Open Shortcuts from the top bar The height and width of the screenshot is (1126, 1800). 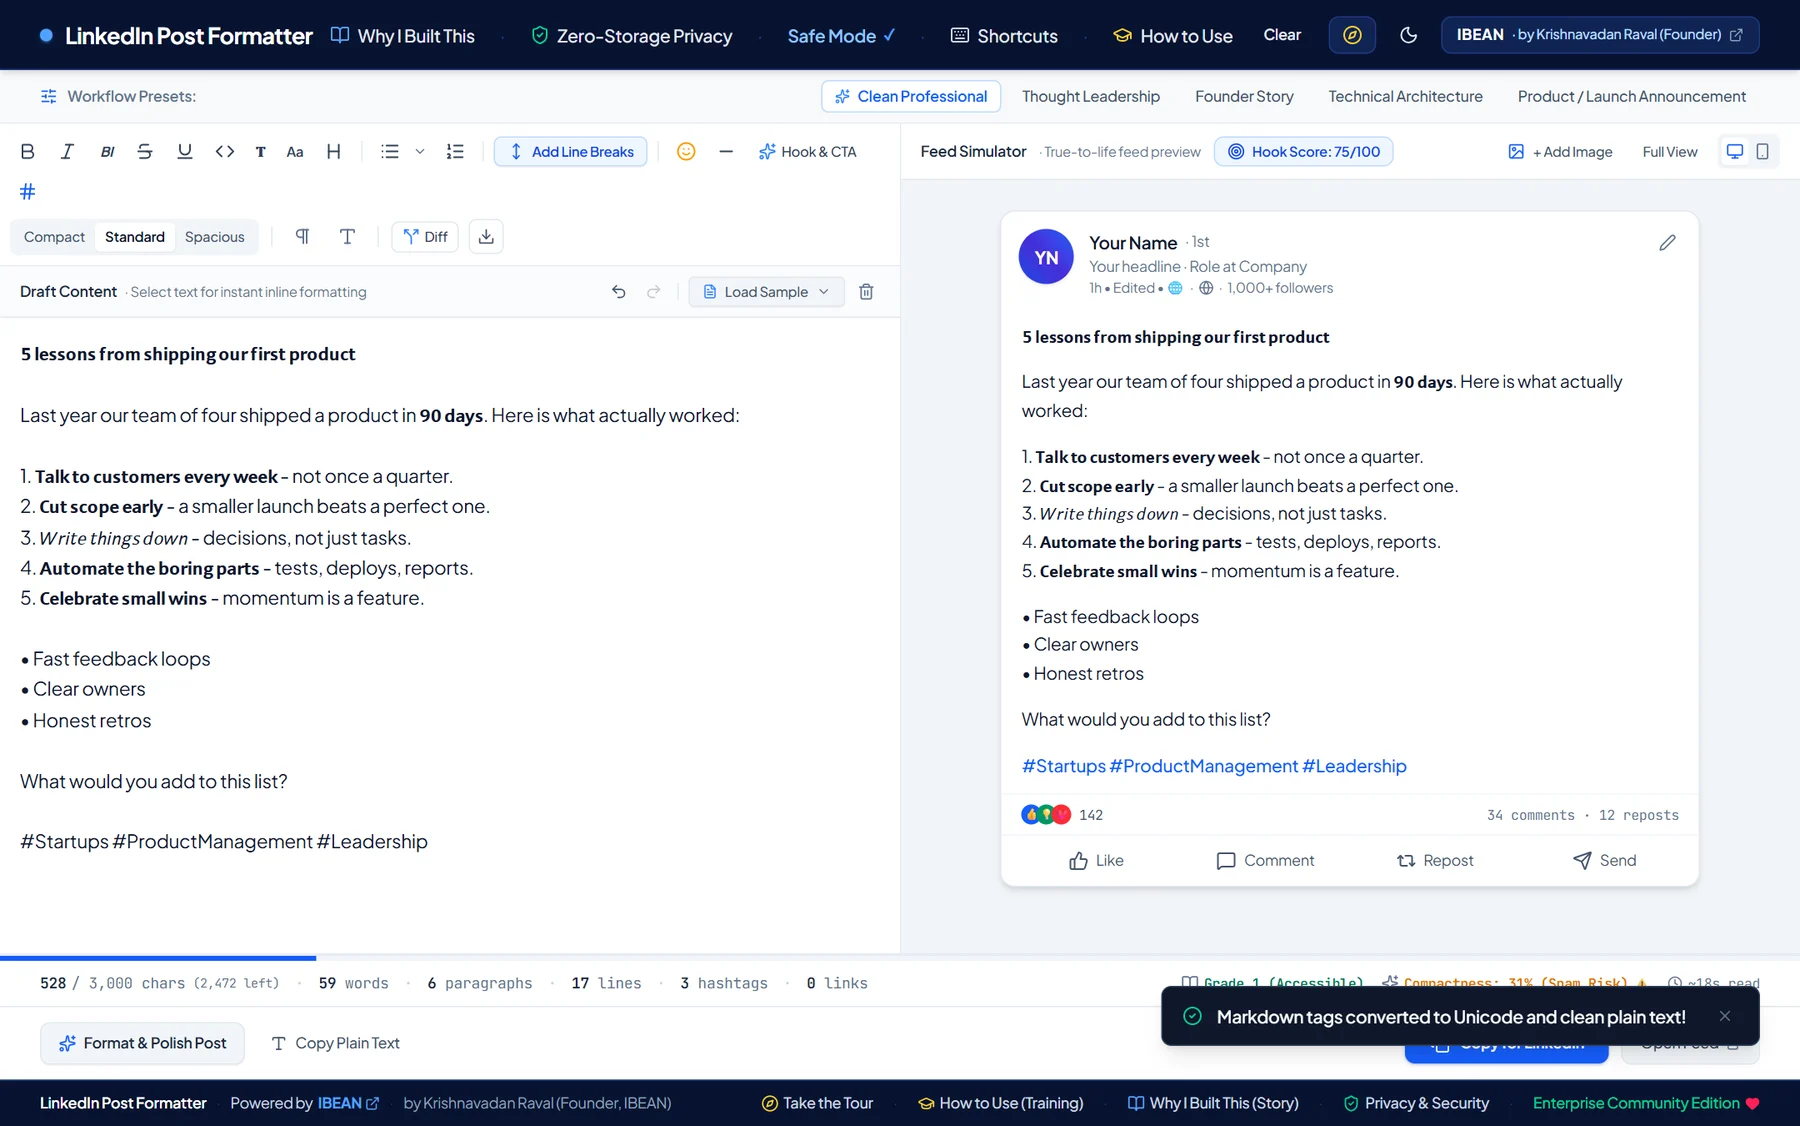pos(1004,36)
